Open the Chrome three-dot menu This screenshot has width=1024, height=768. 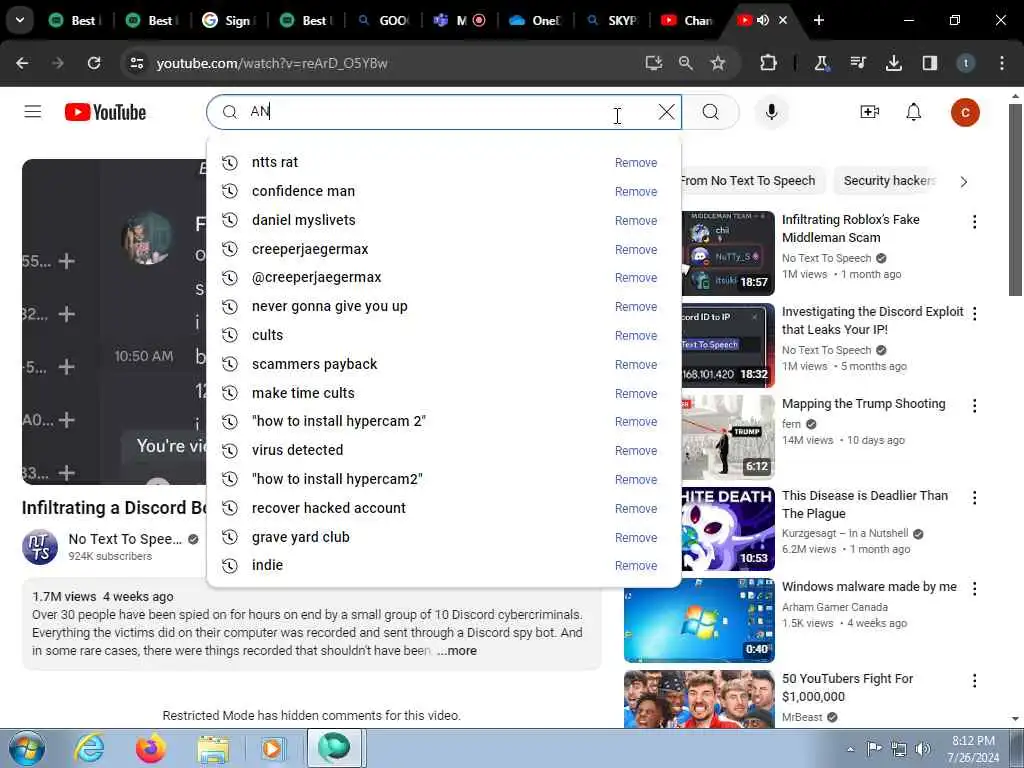[1002, 63]
